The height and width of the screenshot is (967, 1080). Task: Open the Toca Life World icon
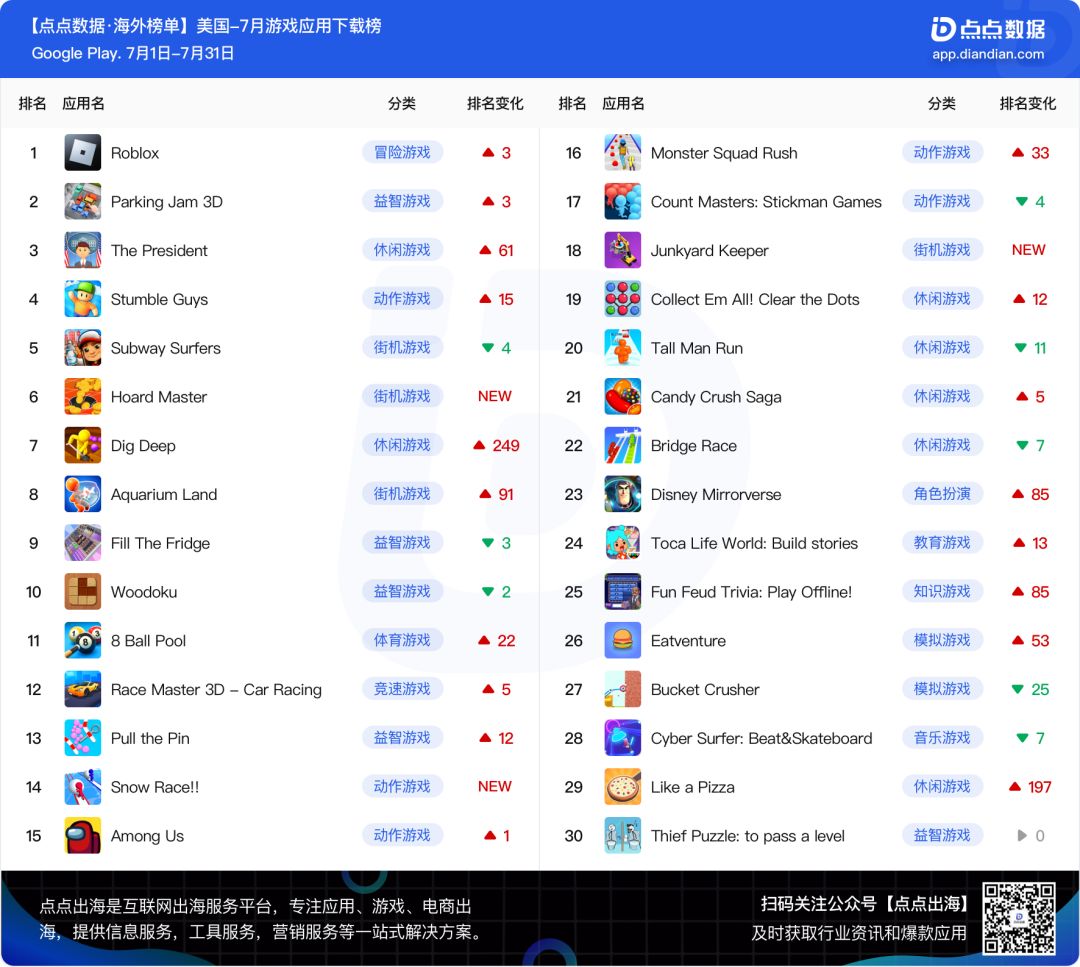[x=623, y=543]
